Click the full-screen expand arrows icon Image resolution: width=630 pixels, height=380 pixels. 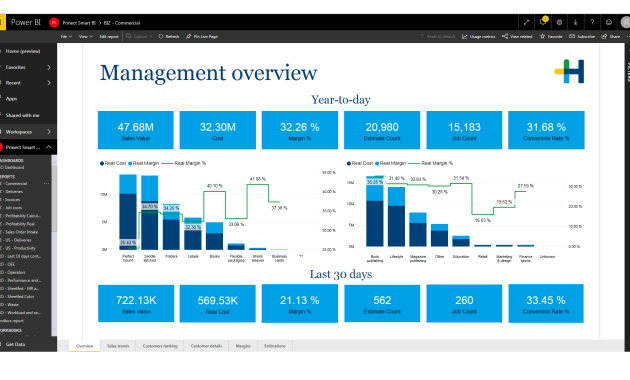click(526, 22)
